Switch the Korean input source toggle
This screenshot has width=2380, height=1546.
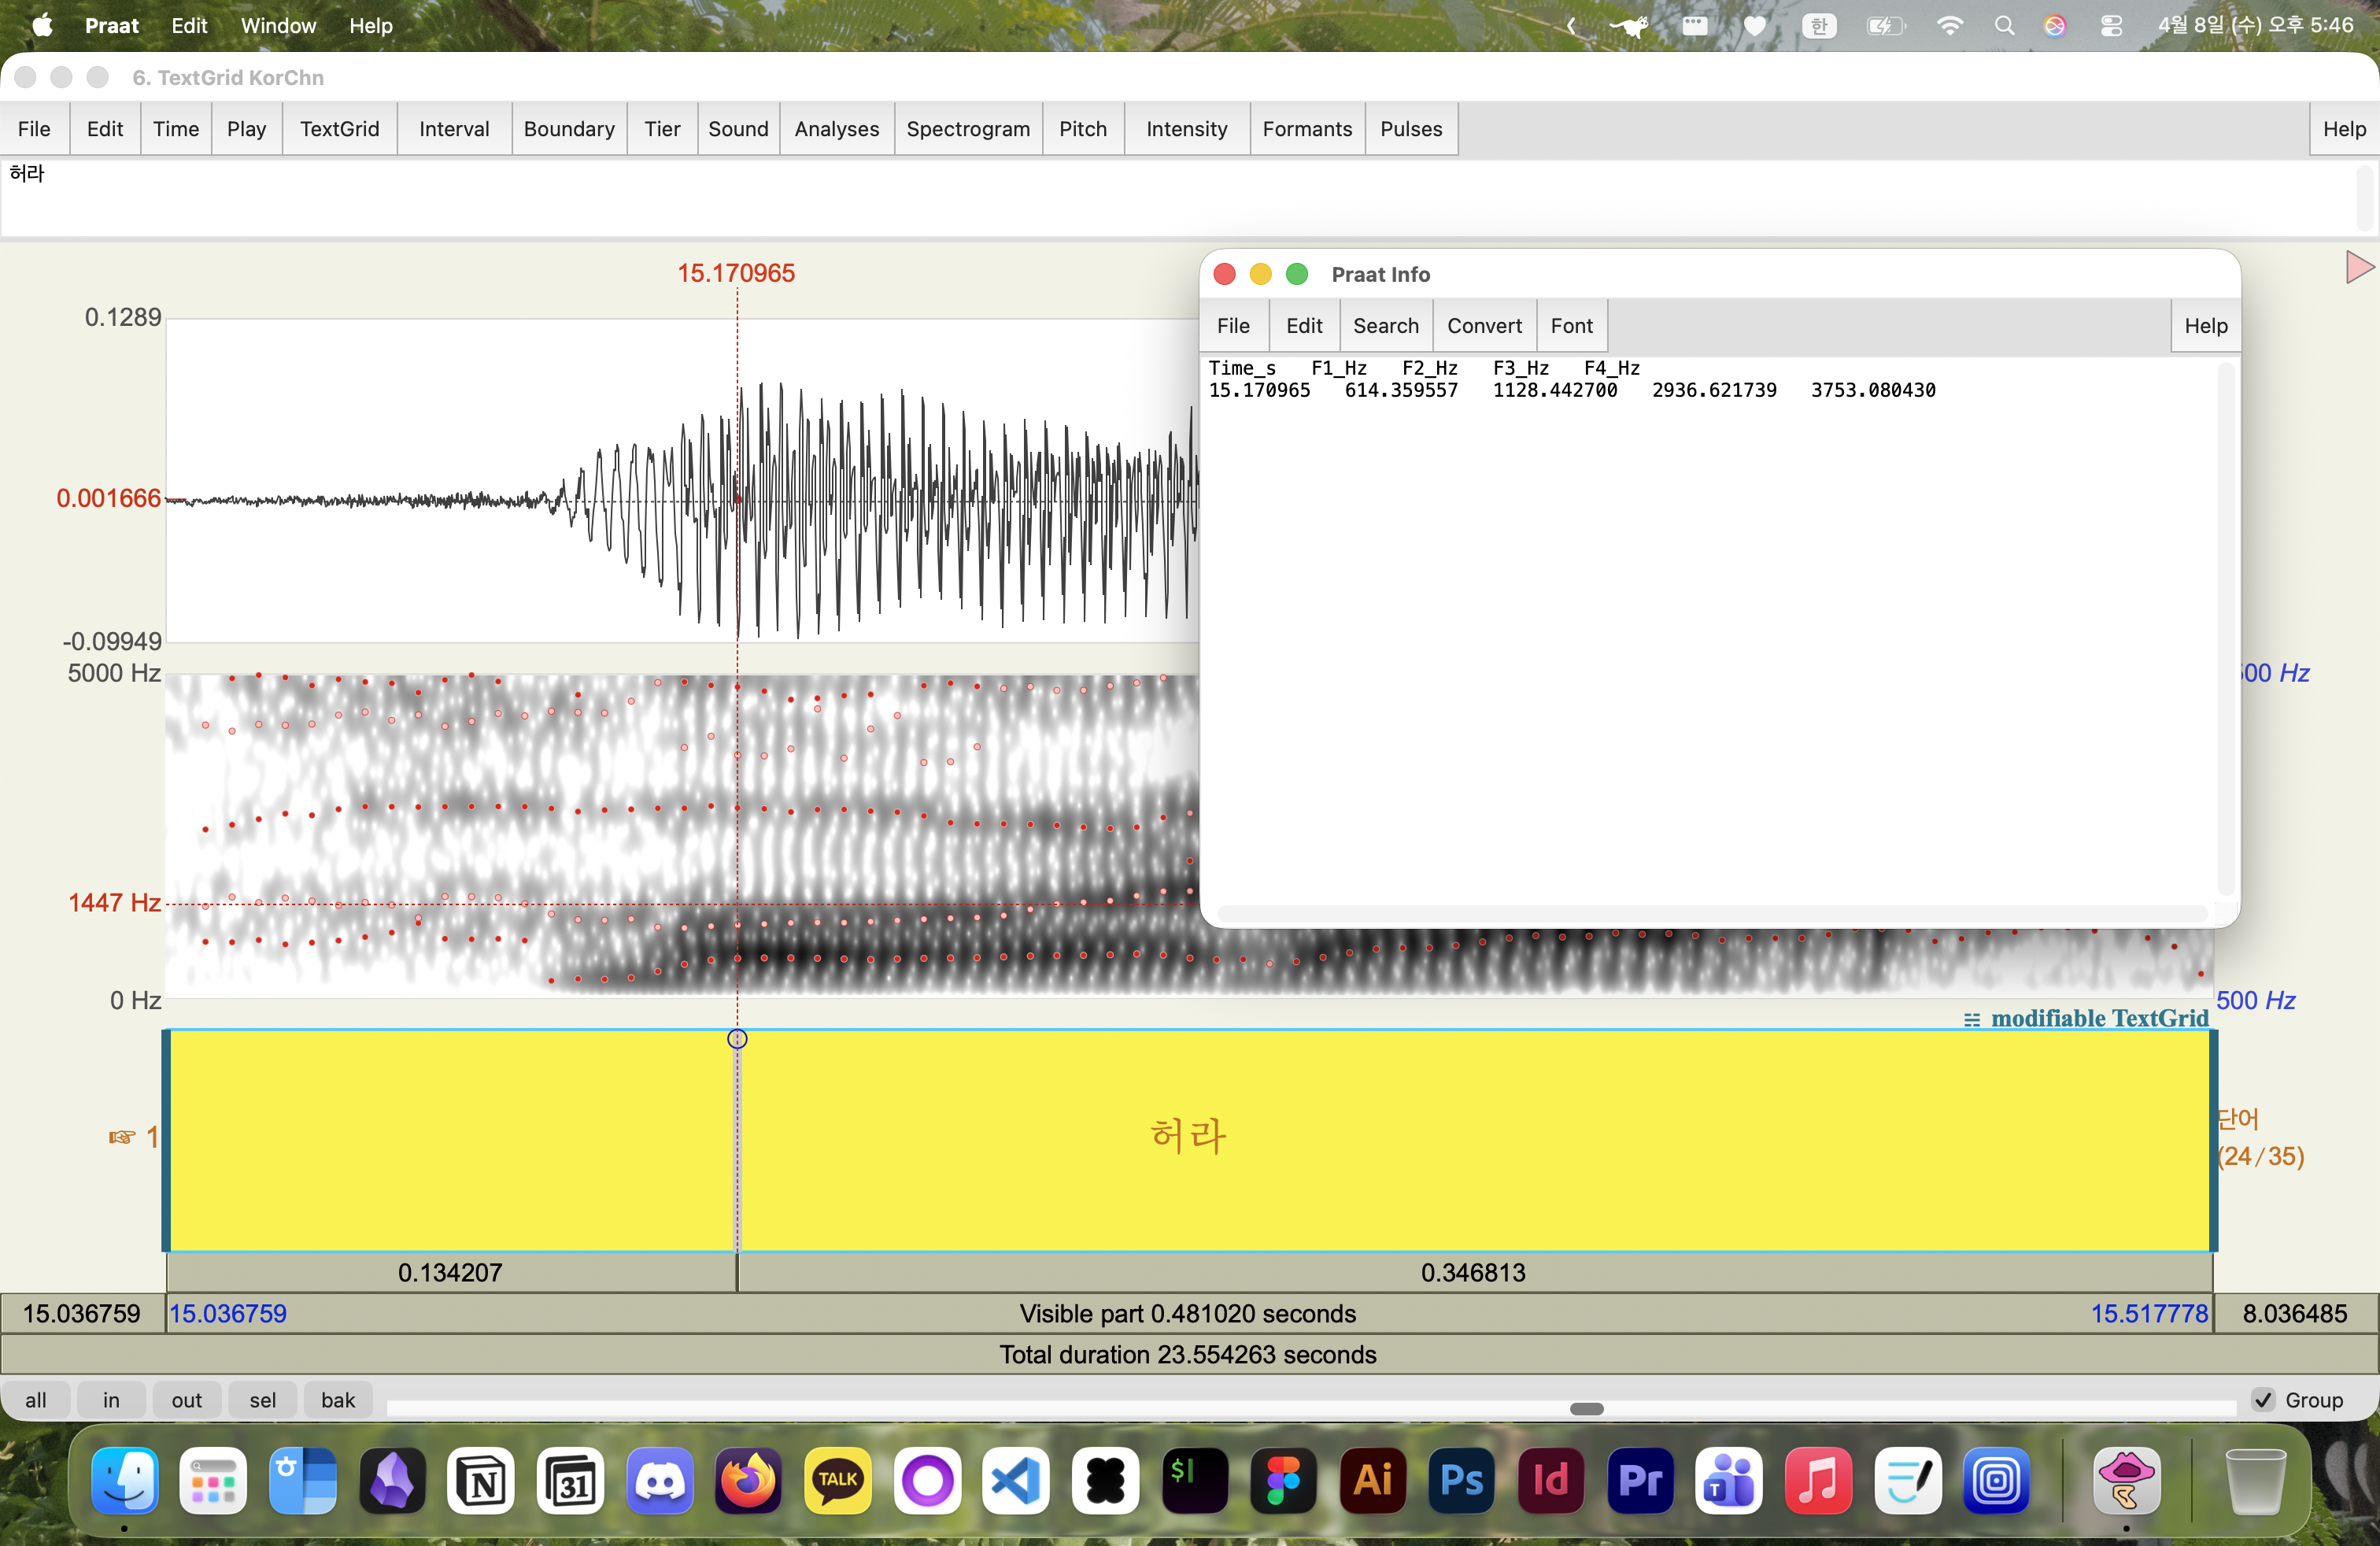pos(1819,26)
